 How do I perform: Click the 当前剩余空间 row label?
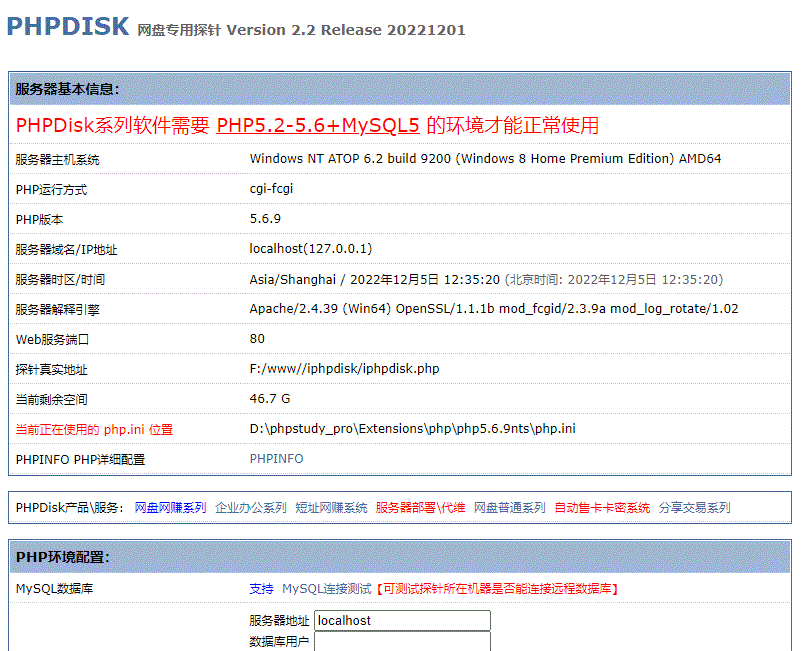click(x=51, y=400)
